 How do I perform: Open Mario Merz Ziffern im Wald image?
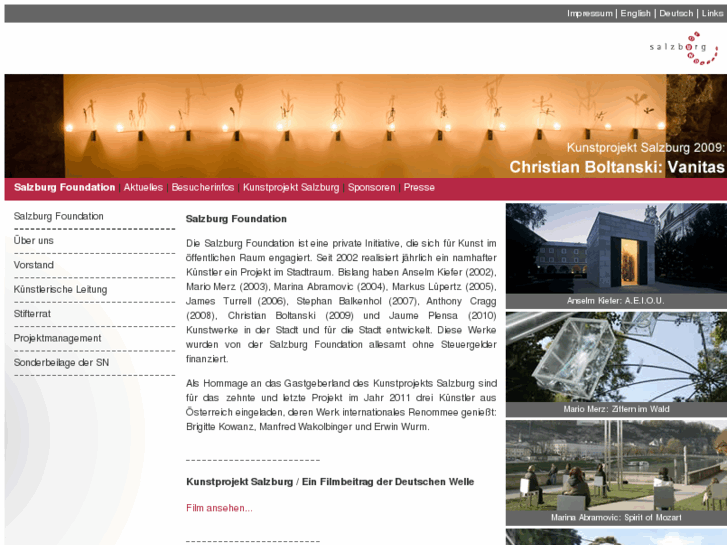click(x=616, y=357)
